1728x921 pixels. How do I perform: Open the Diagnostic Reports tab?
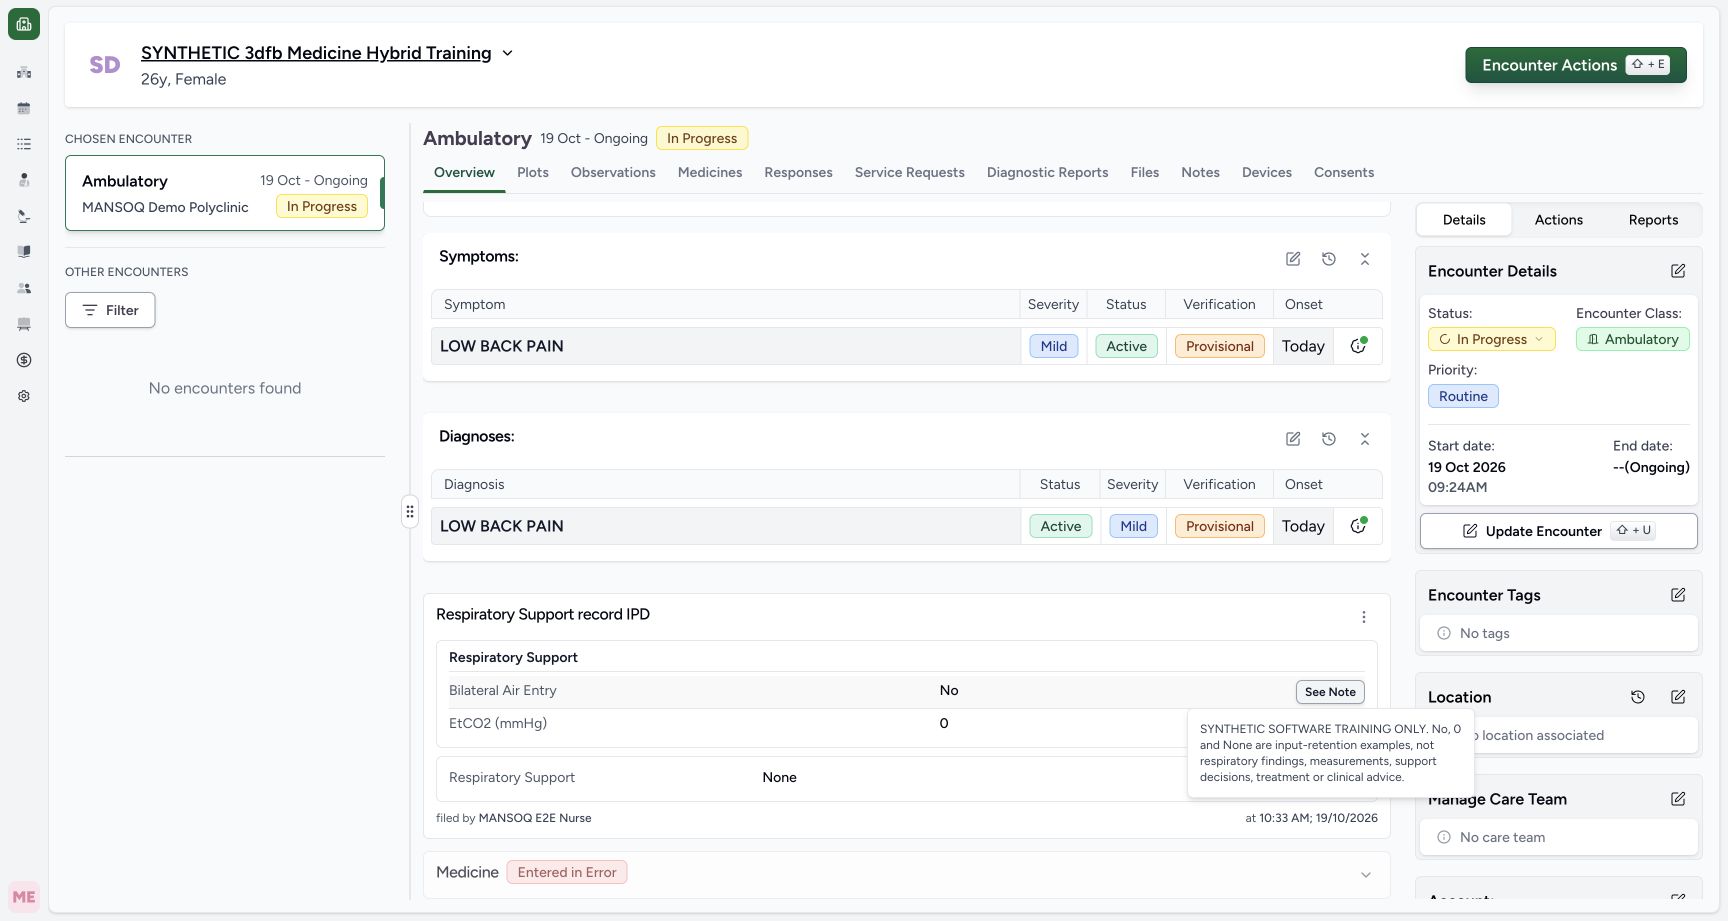(x=1047, y=172)
